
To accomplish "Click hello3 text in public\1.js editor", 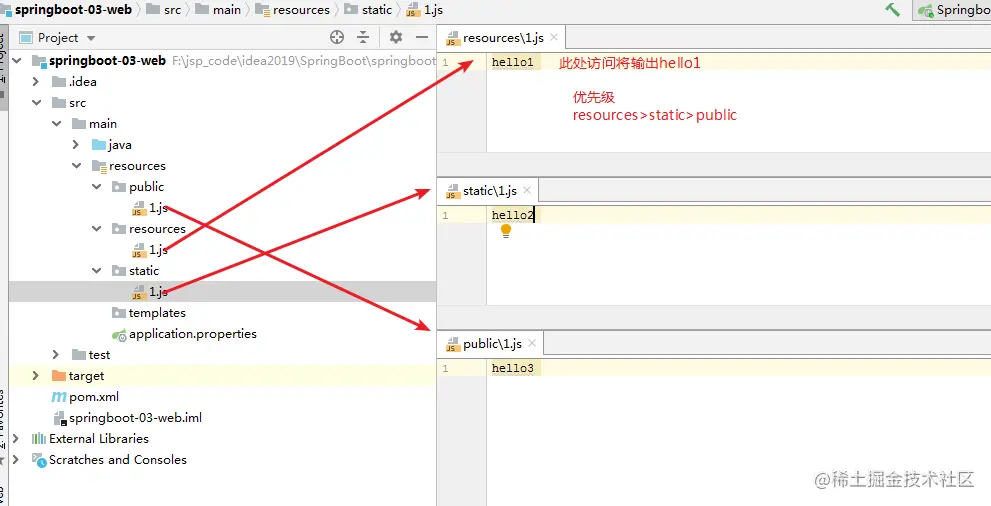I will (513, 368).
